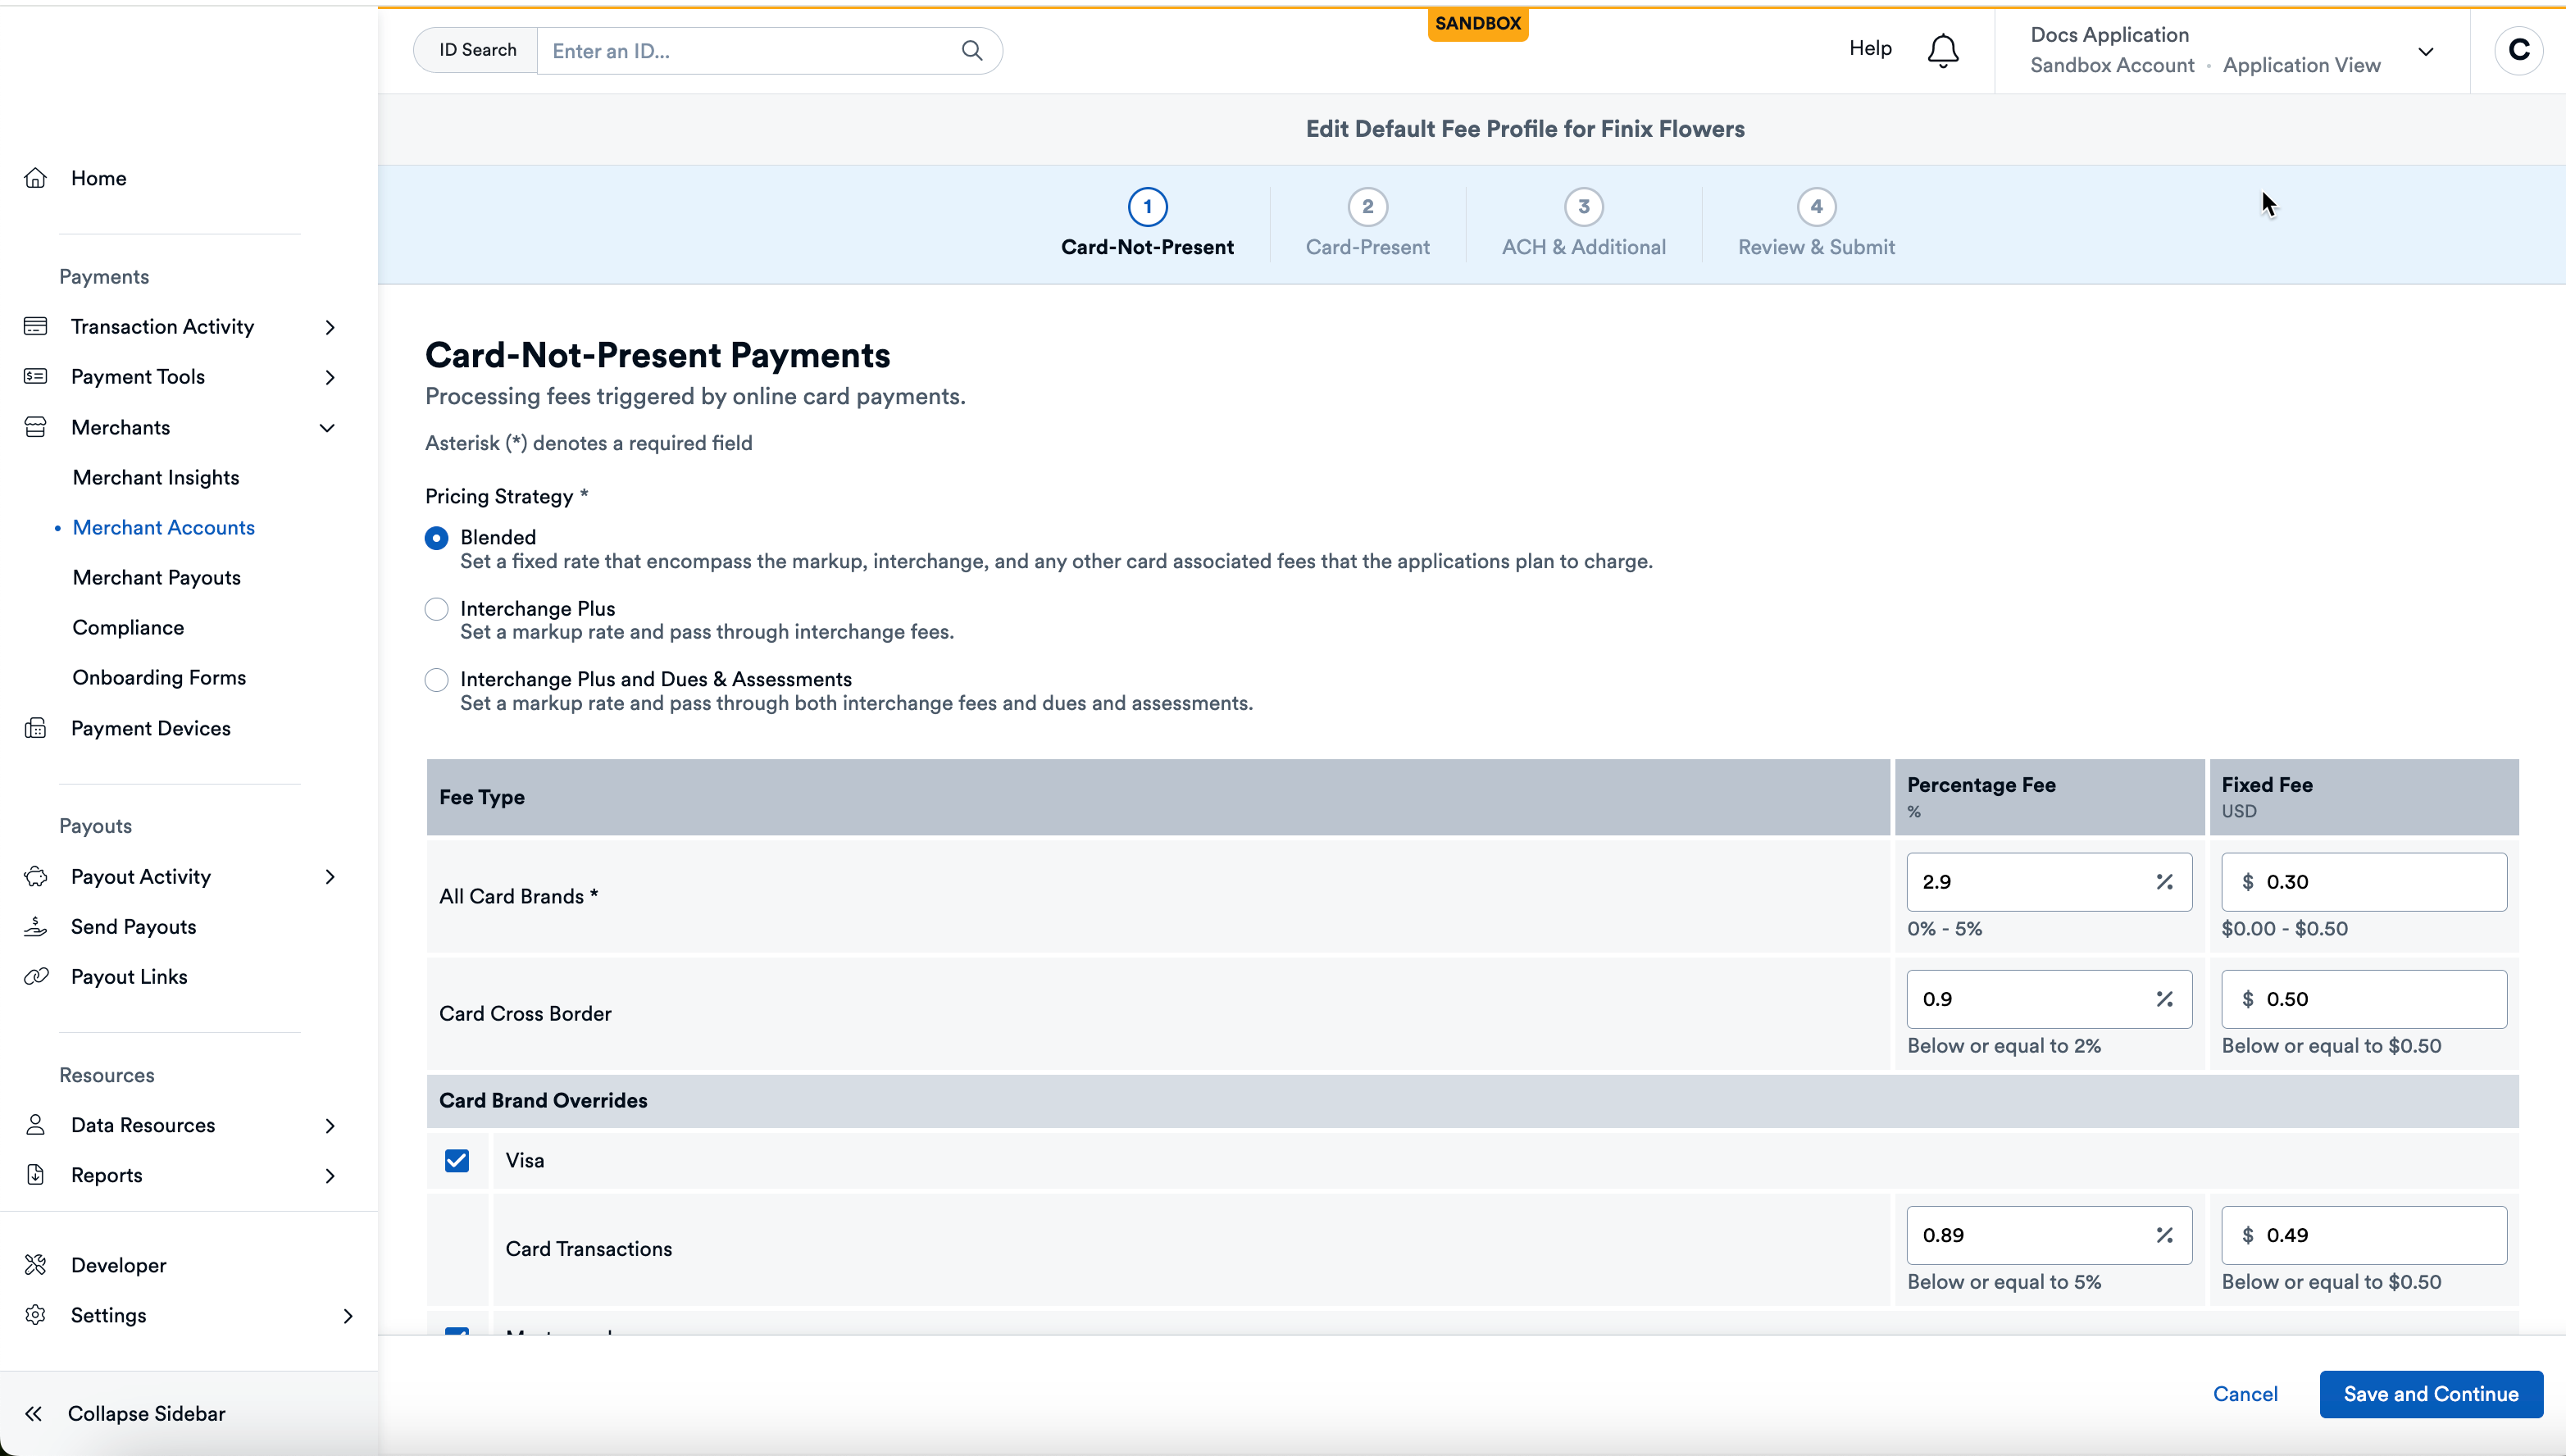Viewport: 2566px width, 1456px height.
Task: Collapse the Merchants section chevron
Action: 328,427
